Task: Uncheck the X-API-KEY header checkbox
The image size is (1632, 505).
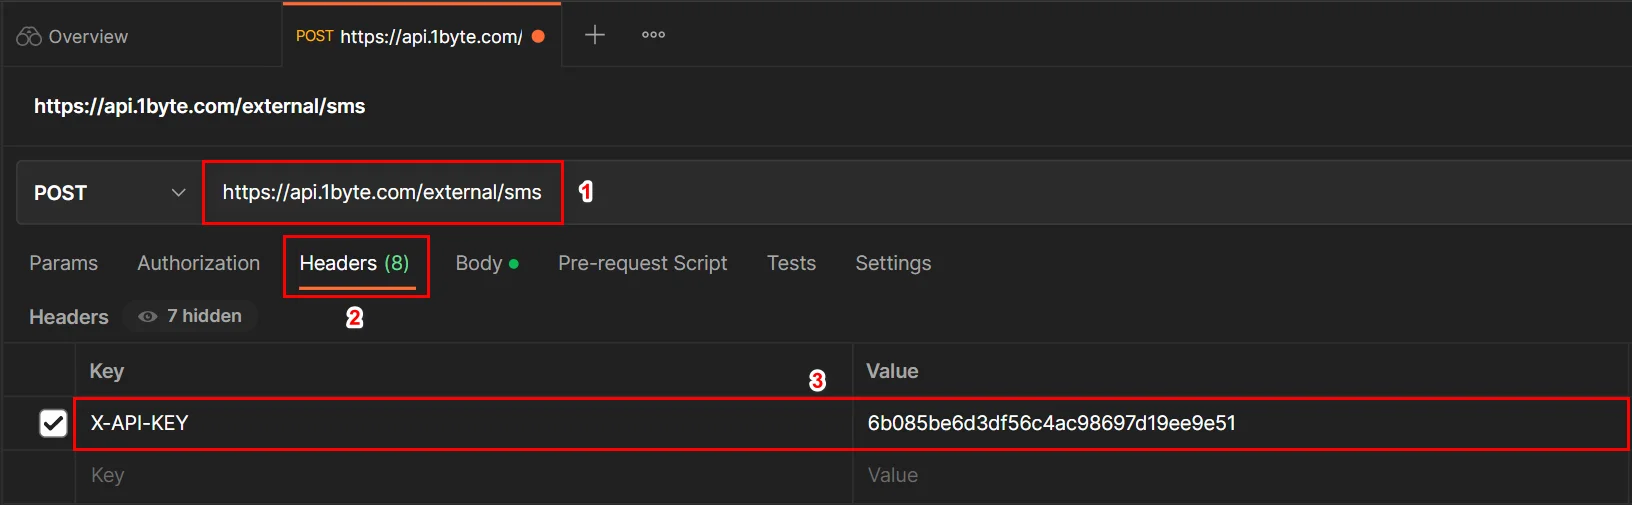Action: coord(53,423)
